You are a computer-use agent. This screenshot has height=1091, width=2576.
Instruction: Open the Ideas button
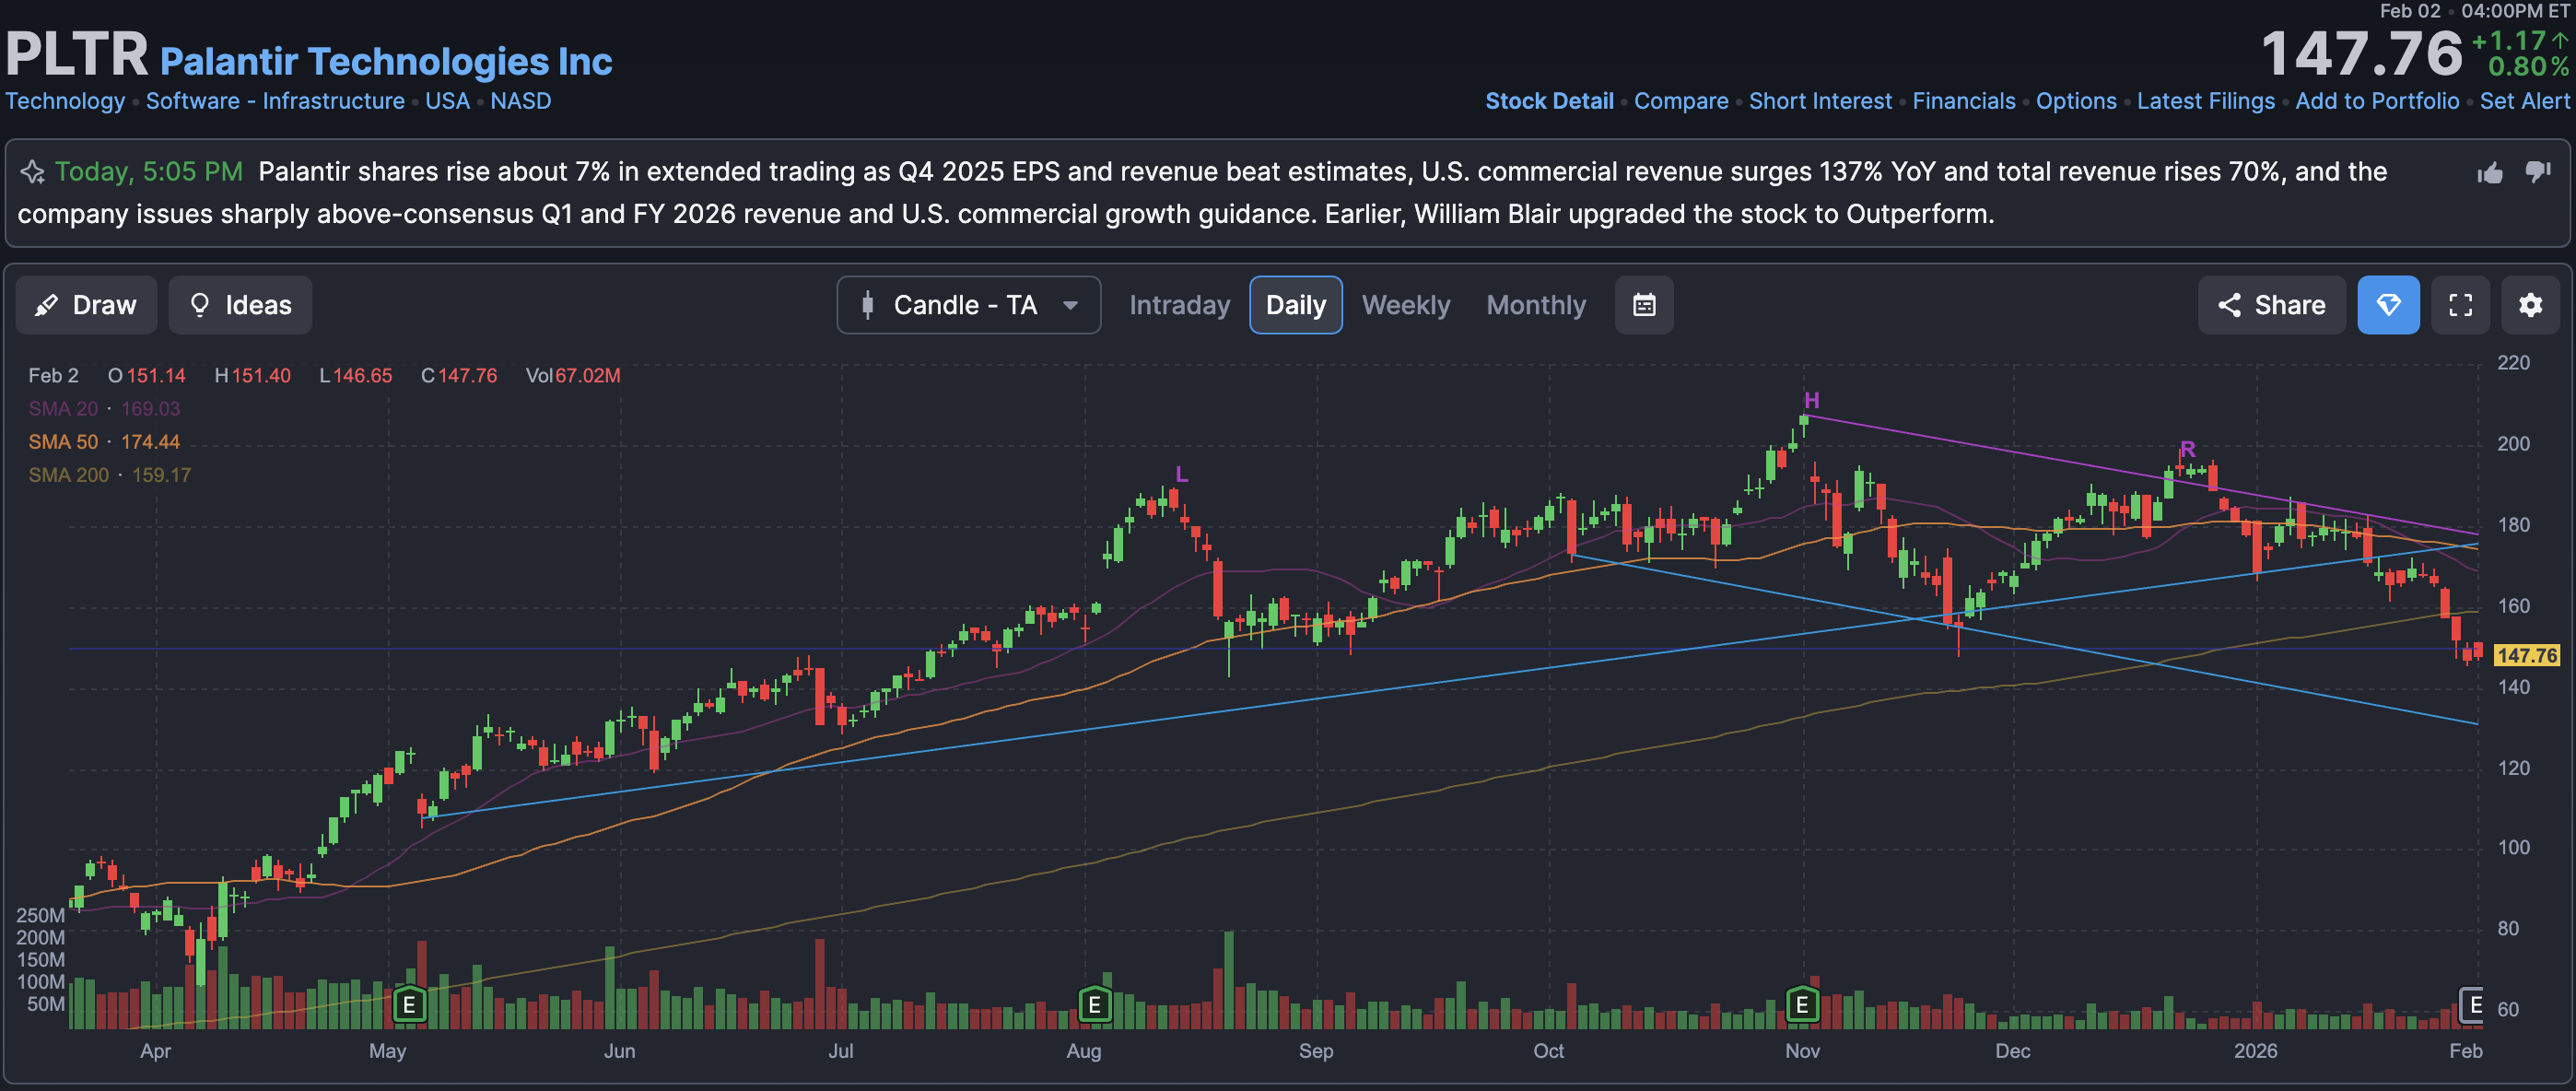[x=240, y=305]
